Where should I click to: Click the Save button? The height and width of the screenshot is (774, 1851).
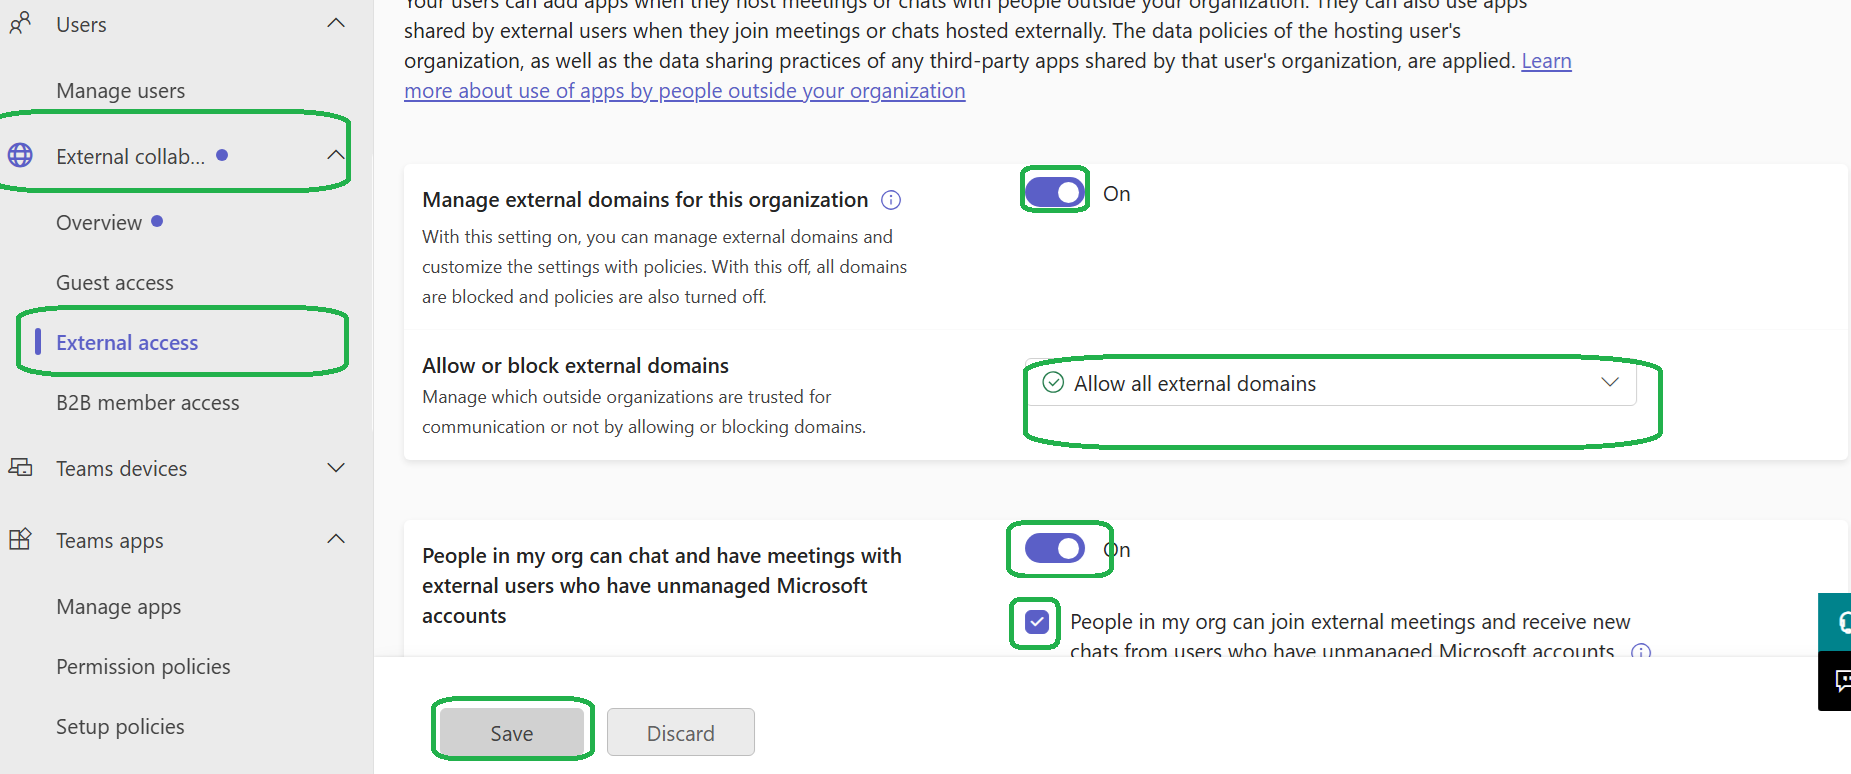(512, 733)
